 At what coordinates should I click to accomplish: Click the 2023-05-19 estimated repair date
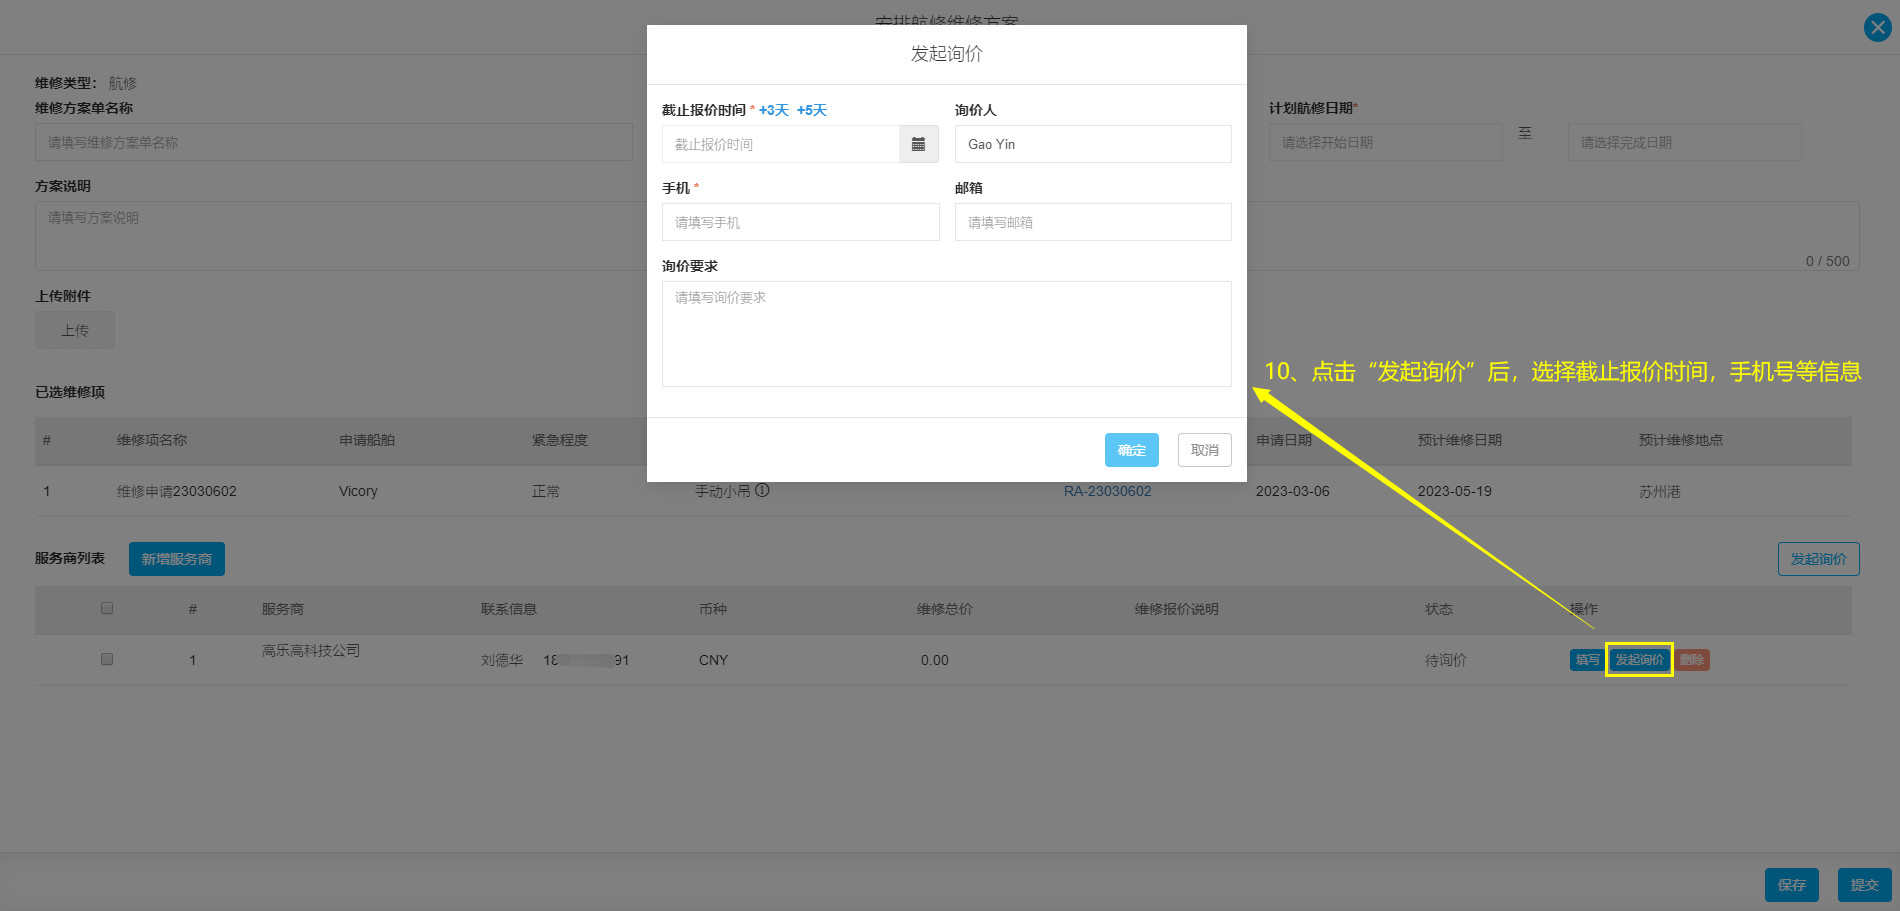click(1454, 491)
